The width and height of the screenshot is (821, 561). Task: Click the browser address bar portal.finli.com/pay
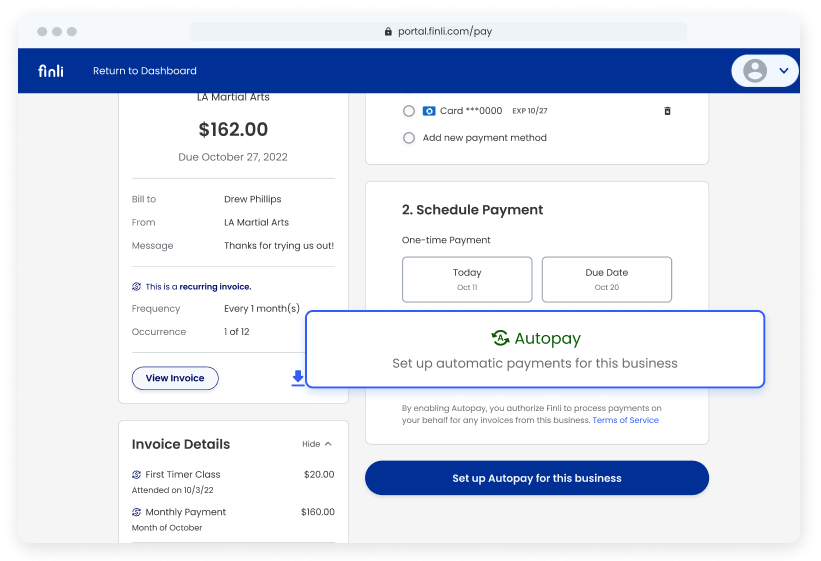438,31
